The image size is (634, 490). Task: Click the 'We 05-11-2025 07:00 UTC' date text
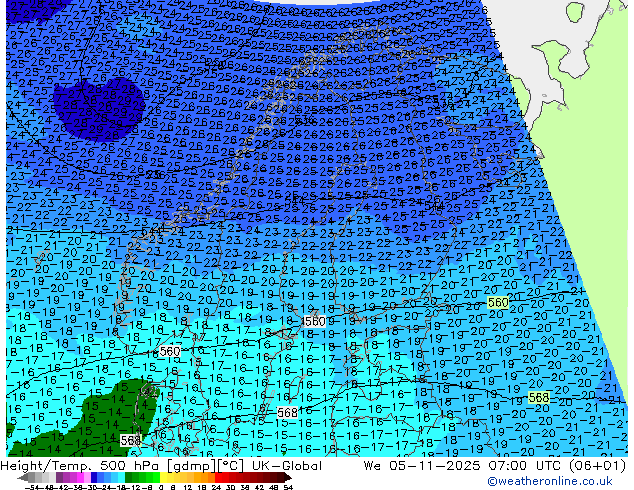[464, 466]
